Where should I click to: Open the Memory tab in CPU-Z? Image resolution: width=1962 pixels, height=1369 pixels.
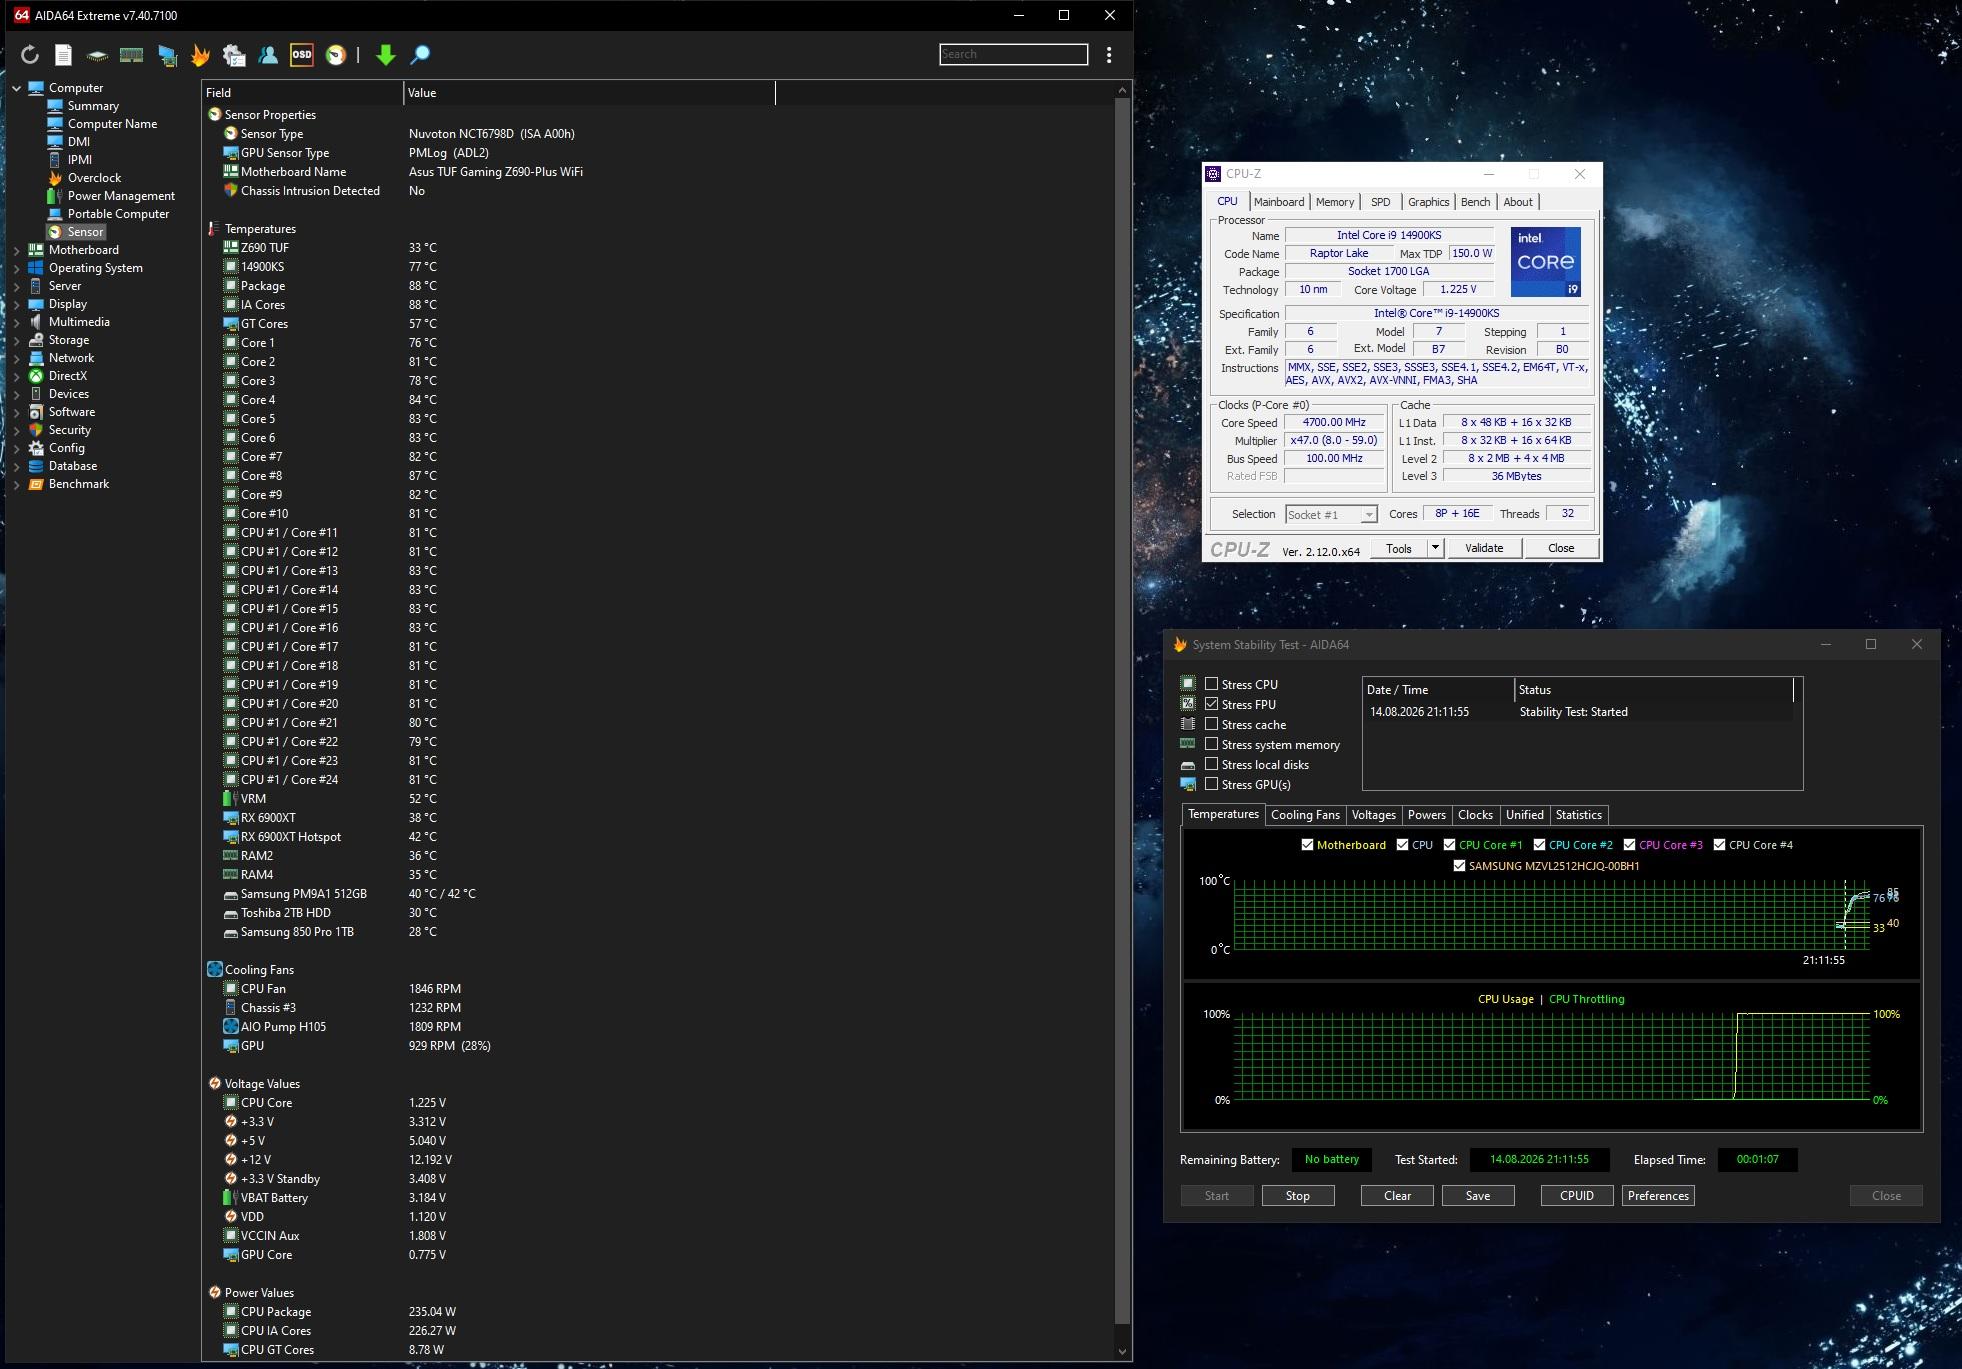point(1334,202)
